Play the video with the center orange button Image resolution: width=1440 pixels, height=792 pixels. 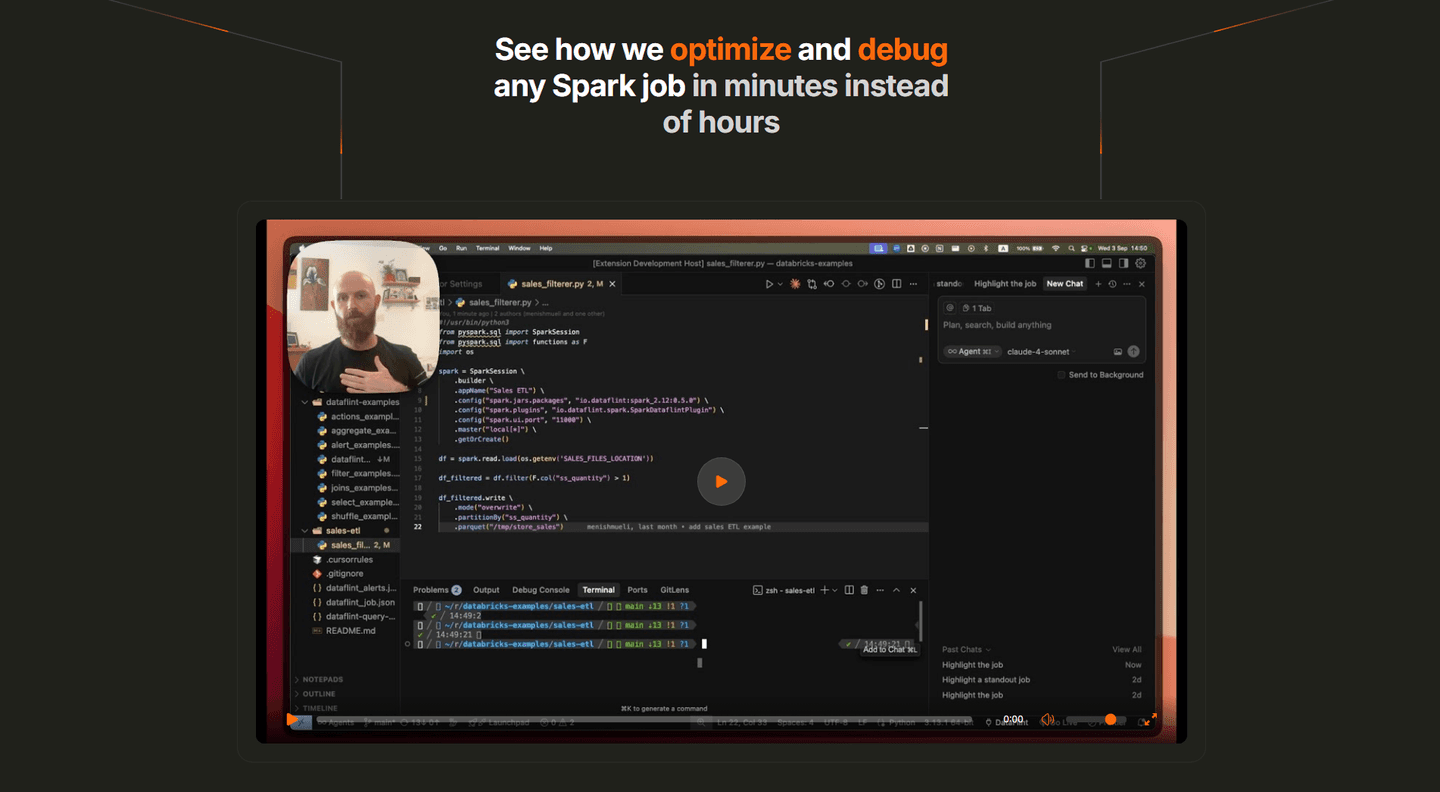721,481
